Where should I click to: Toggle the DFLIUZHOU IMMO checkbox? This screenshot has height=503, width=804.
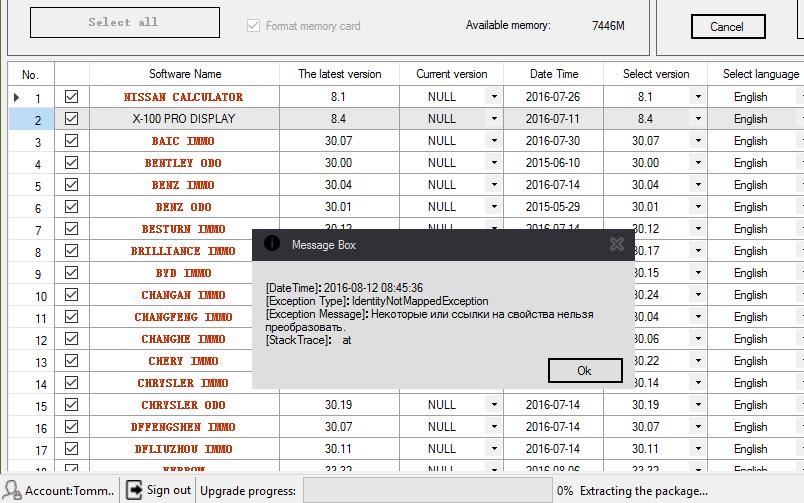pyautogui.click(x=71, y=449)
